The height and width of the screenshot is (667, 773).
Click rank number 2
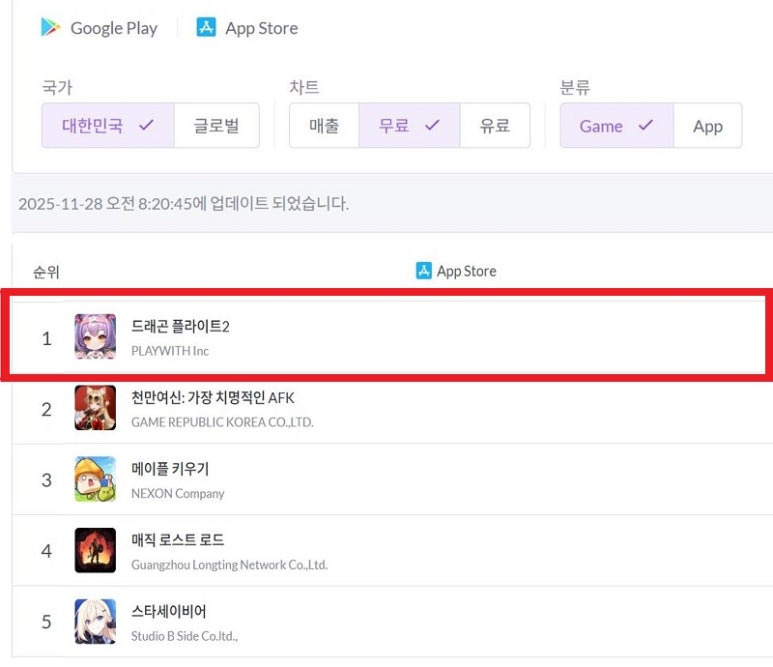pyautogui.click(x=46, y=410)
